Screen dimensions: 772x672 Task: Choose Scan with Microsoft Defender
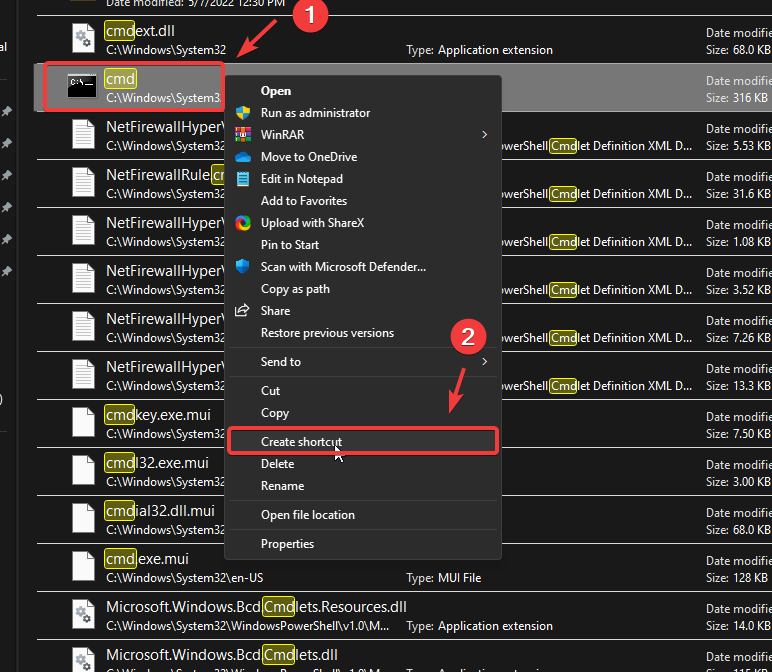tap(363, 267)
